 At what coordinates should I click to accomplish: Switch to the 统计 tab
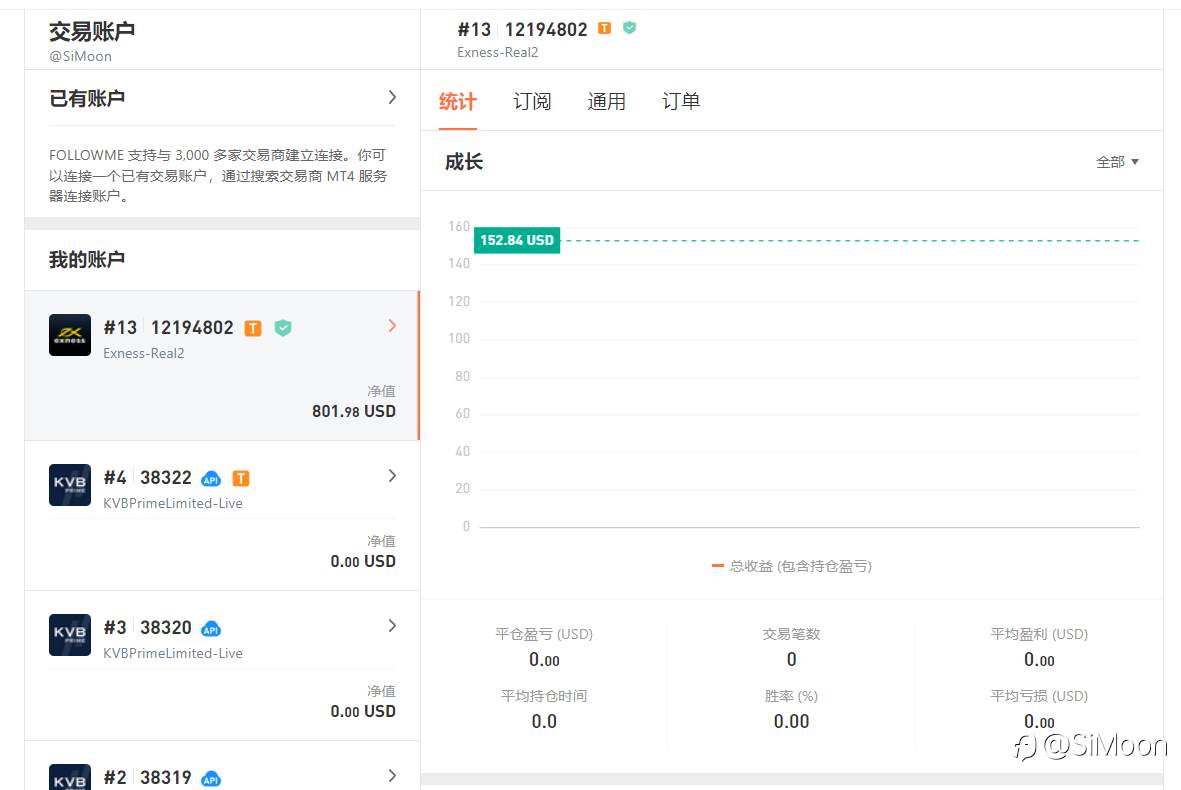[x=457, y=102]
